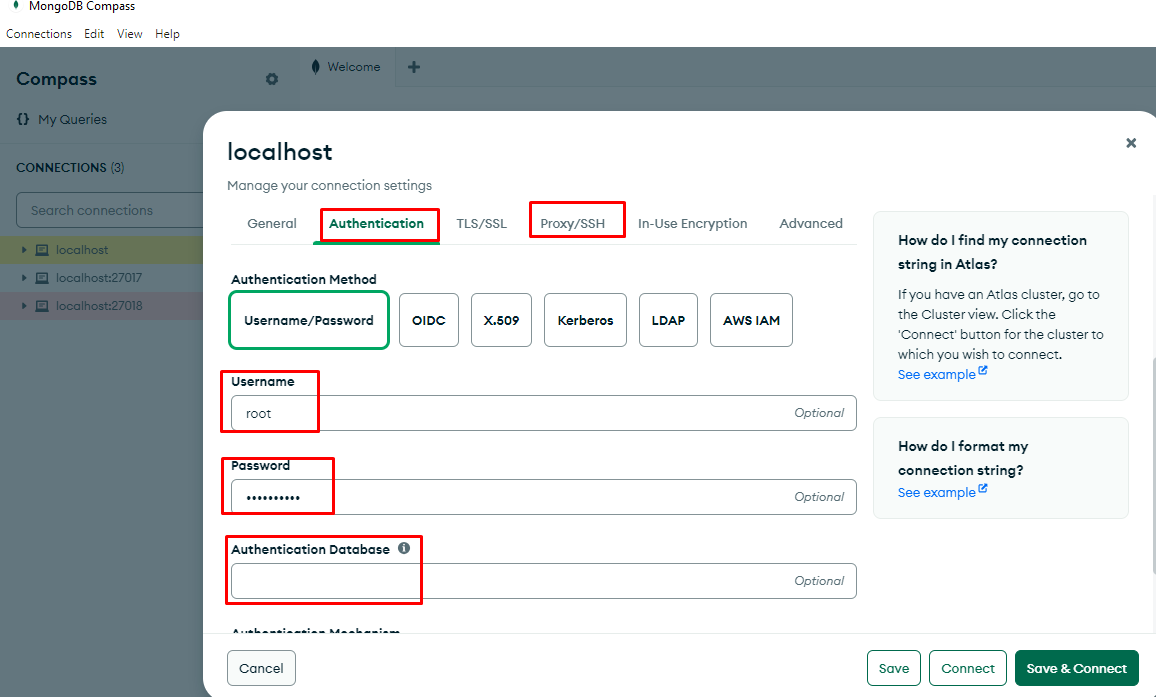Image resolution: width=1156 pixels, height=697 pixels.
Task: Open See example link for Atlas connection string
Action: click(936, 374)
